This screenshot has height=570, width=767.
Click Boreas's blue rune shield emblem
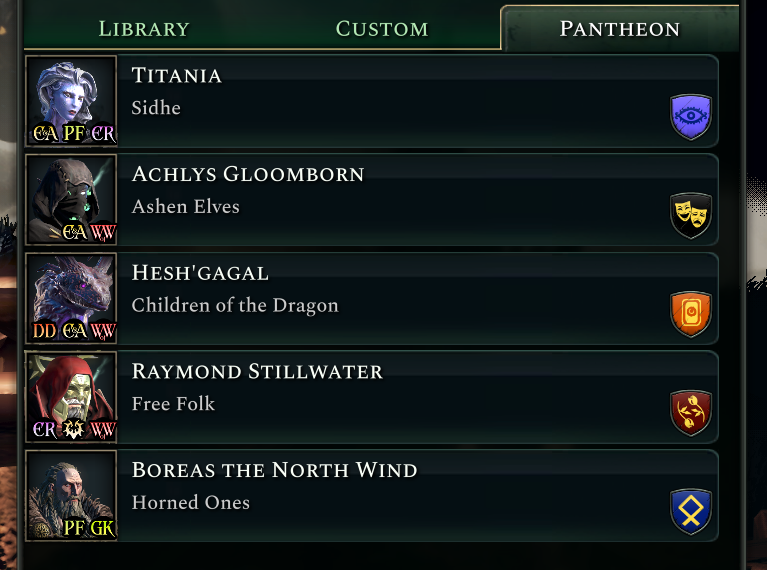690,511
